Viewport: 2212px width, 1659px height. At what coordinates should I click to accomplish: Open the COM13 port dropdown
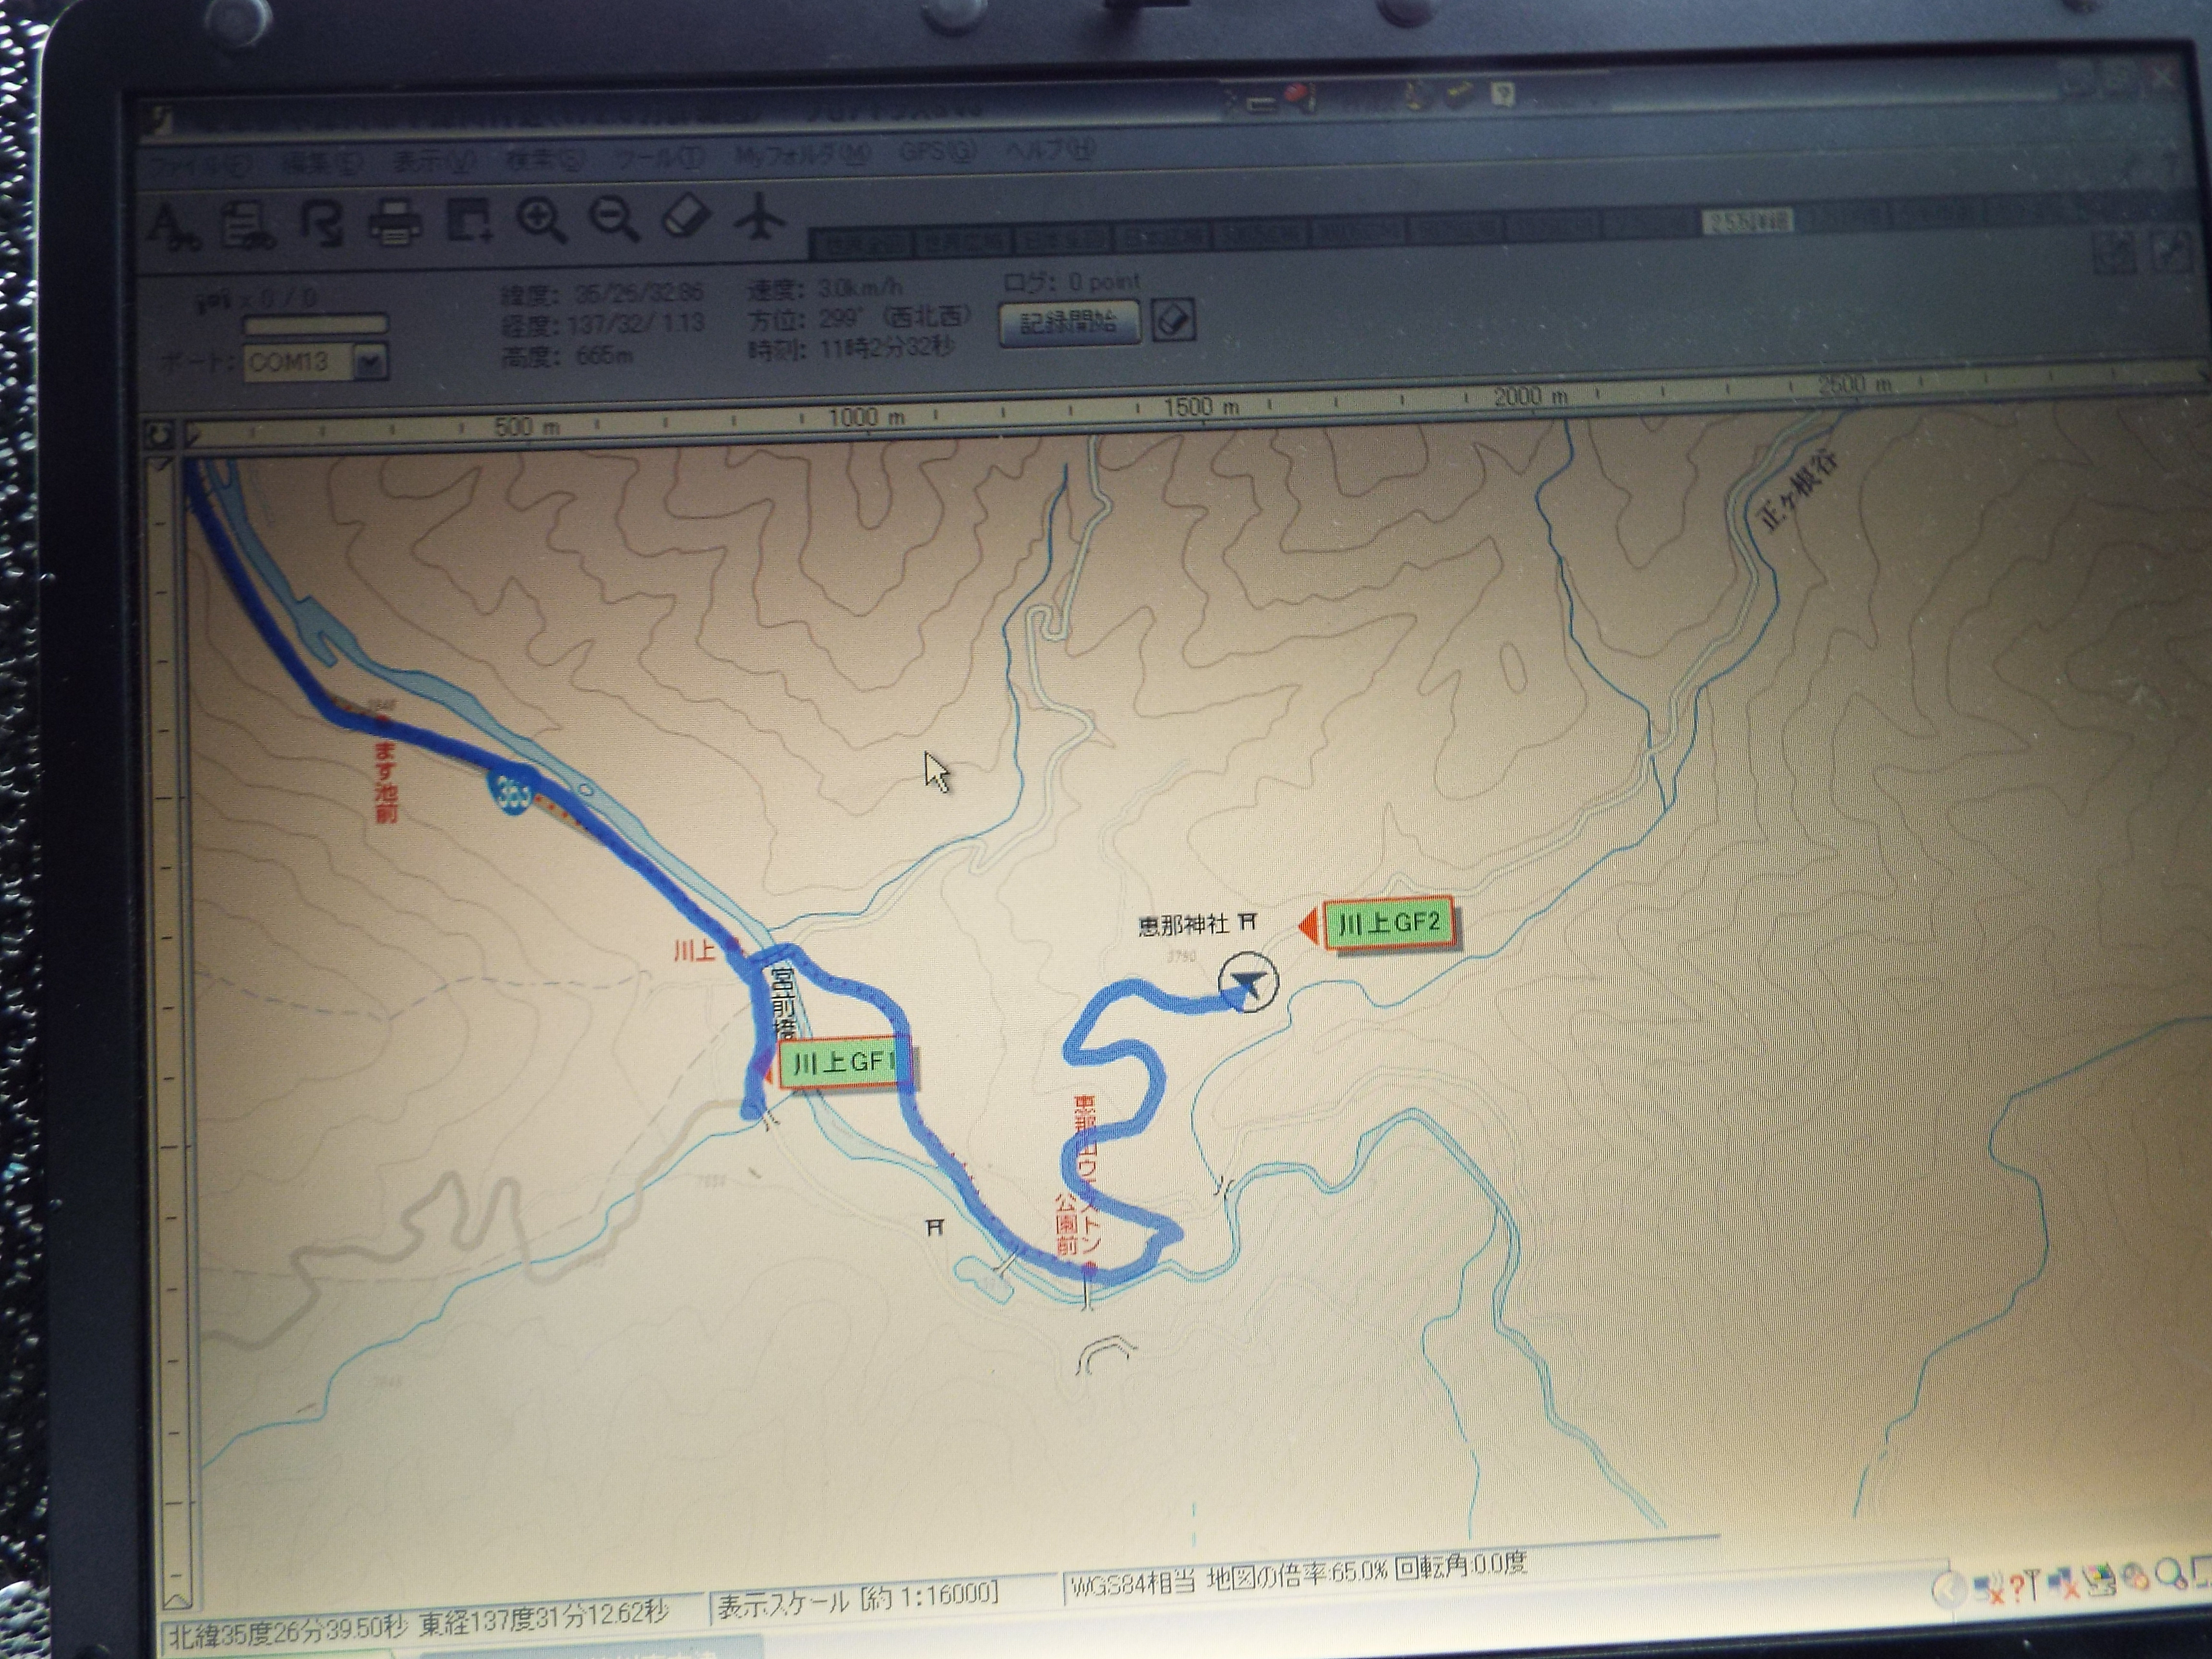(370, 362)
